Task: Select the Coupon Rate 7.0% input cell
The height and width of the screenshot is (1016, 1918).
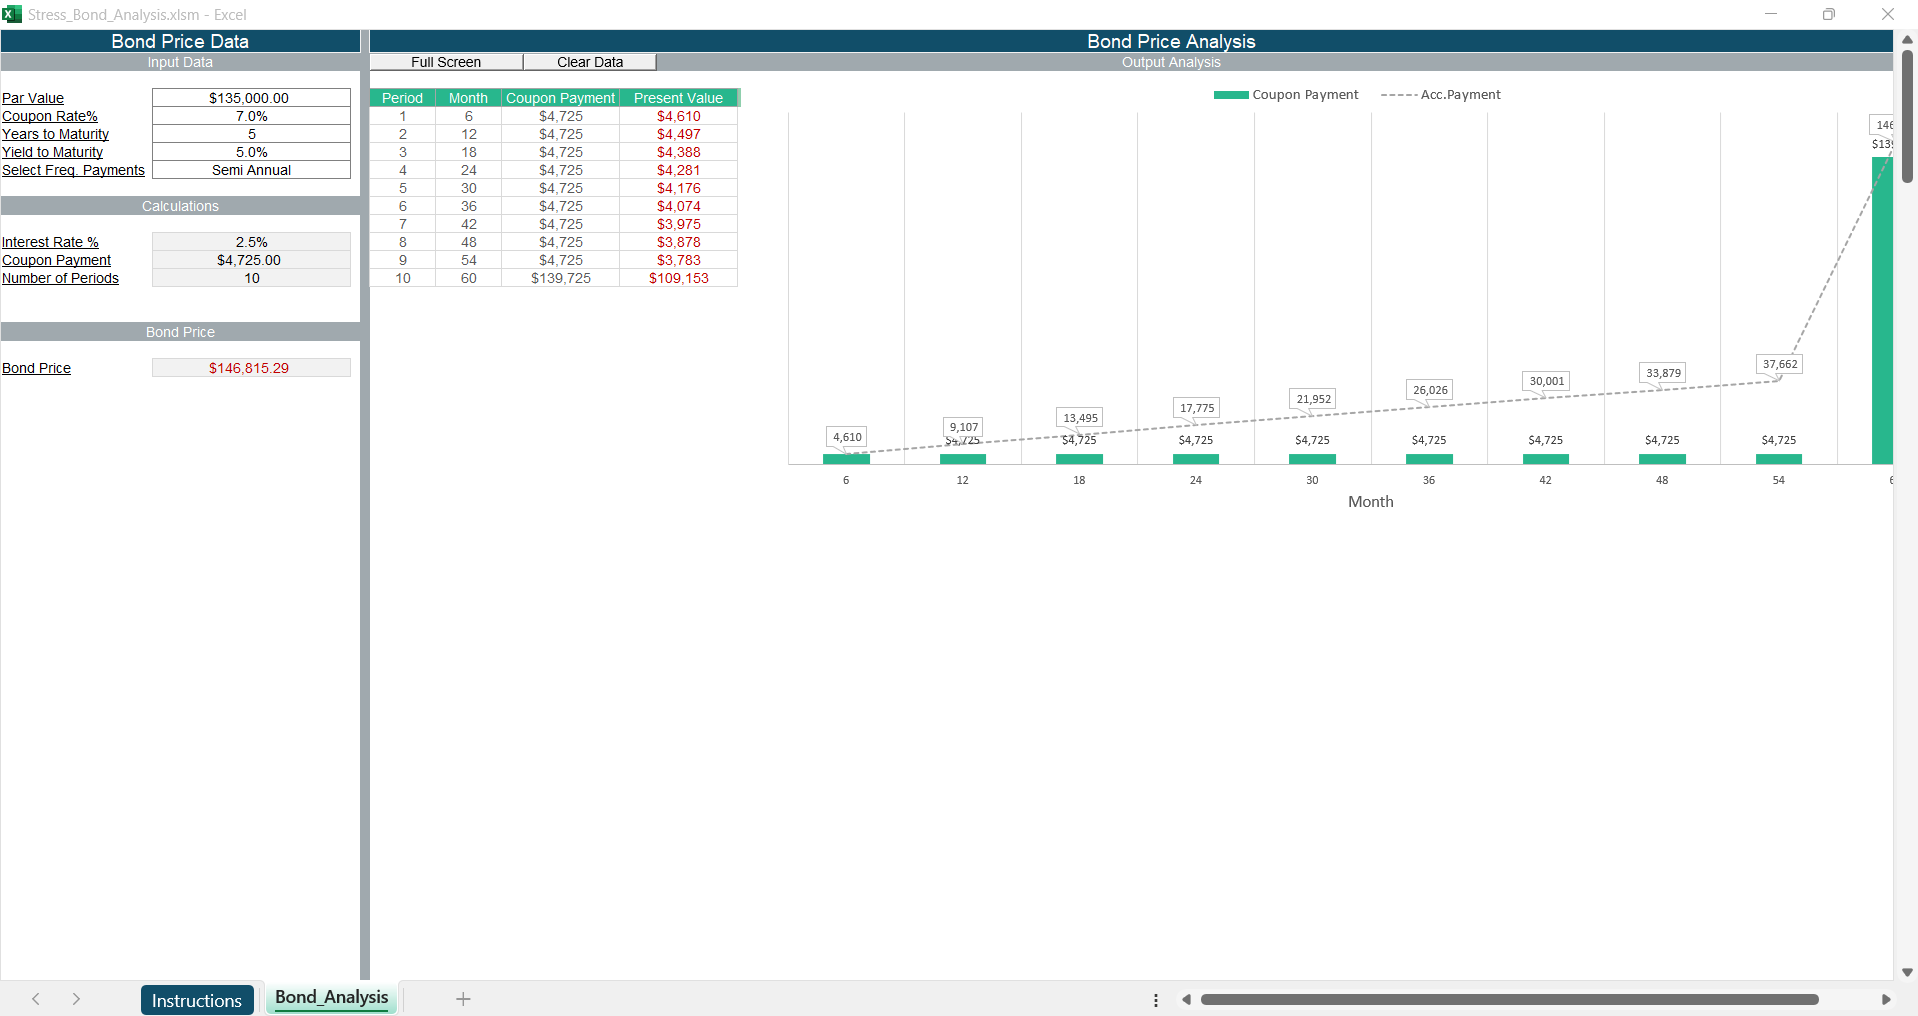Action: 251,116
